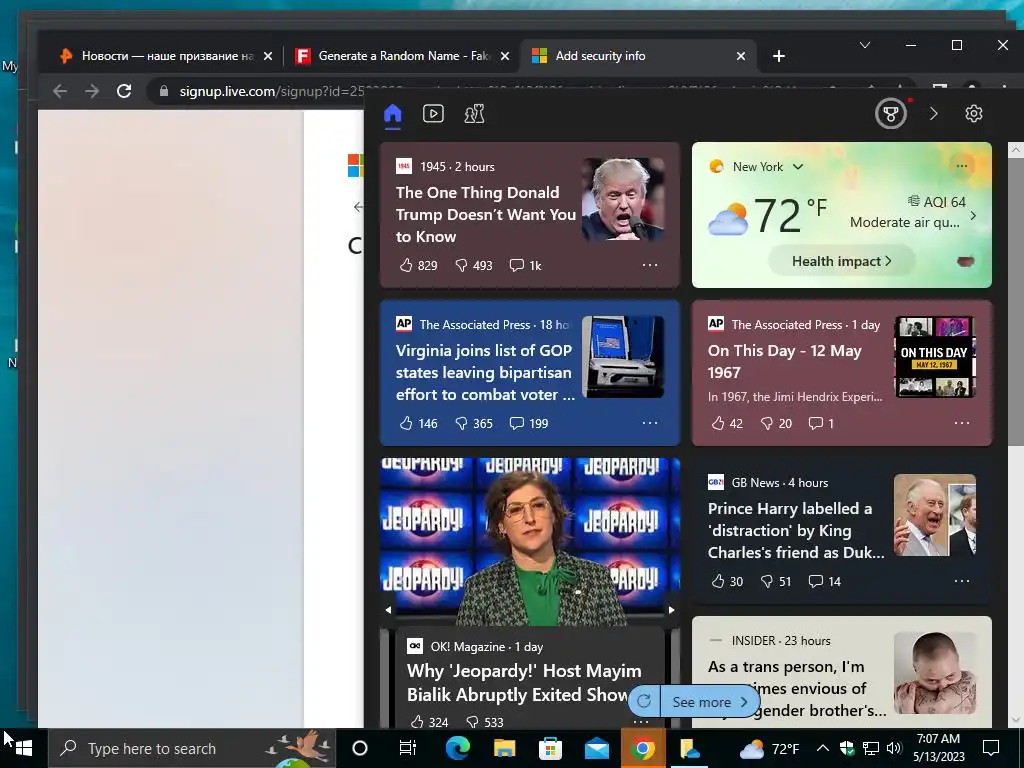This screenshot has width=1024, height=768.
Task: Go to next carousel story arrow
Action: [671, 610]
